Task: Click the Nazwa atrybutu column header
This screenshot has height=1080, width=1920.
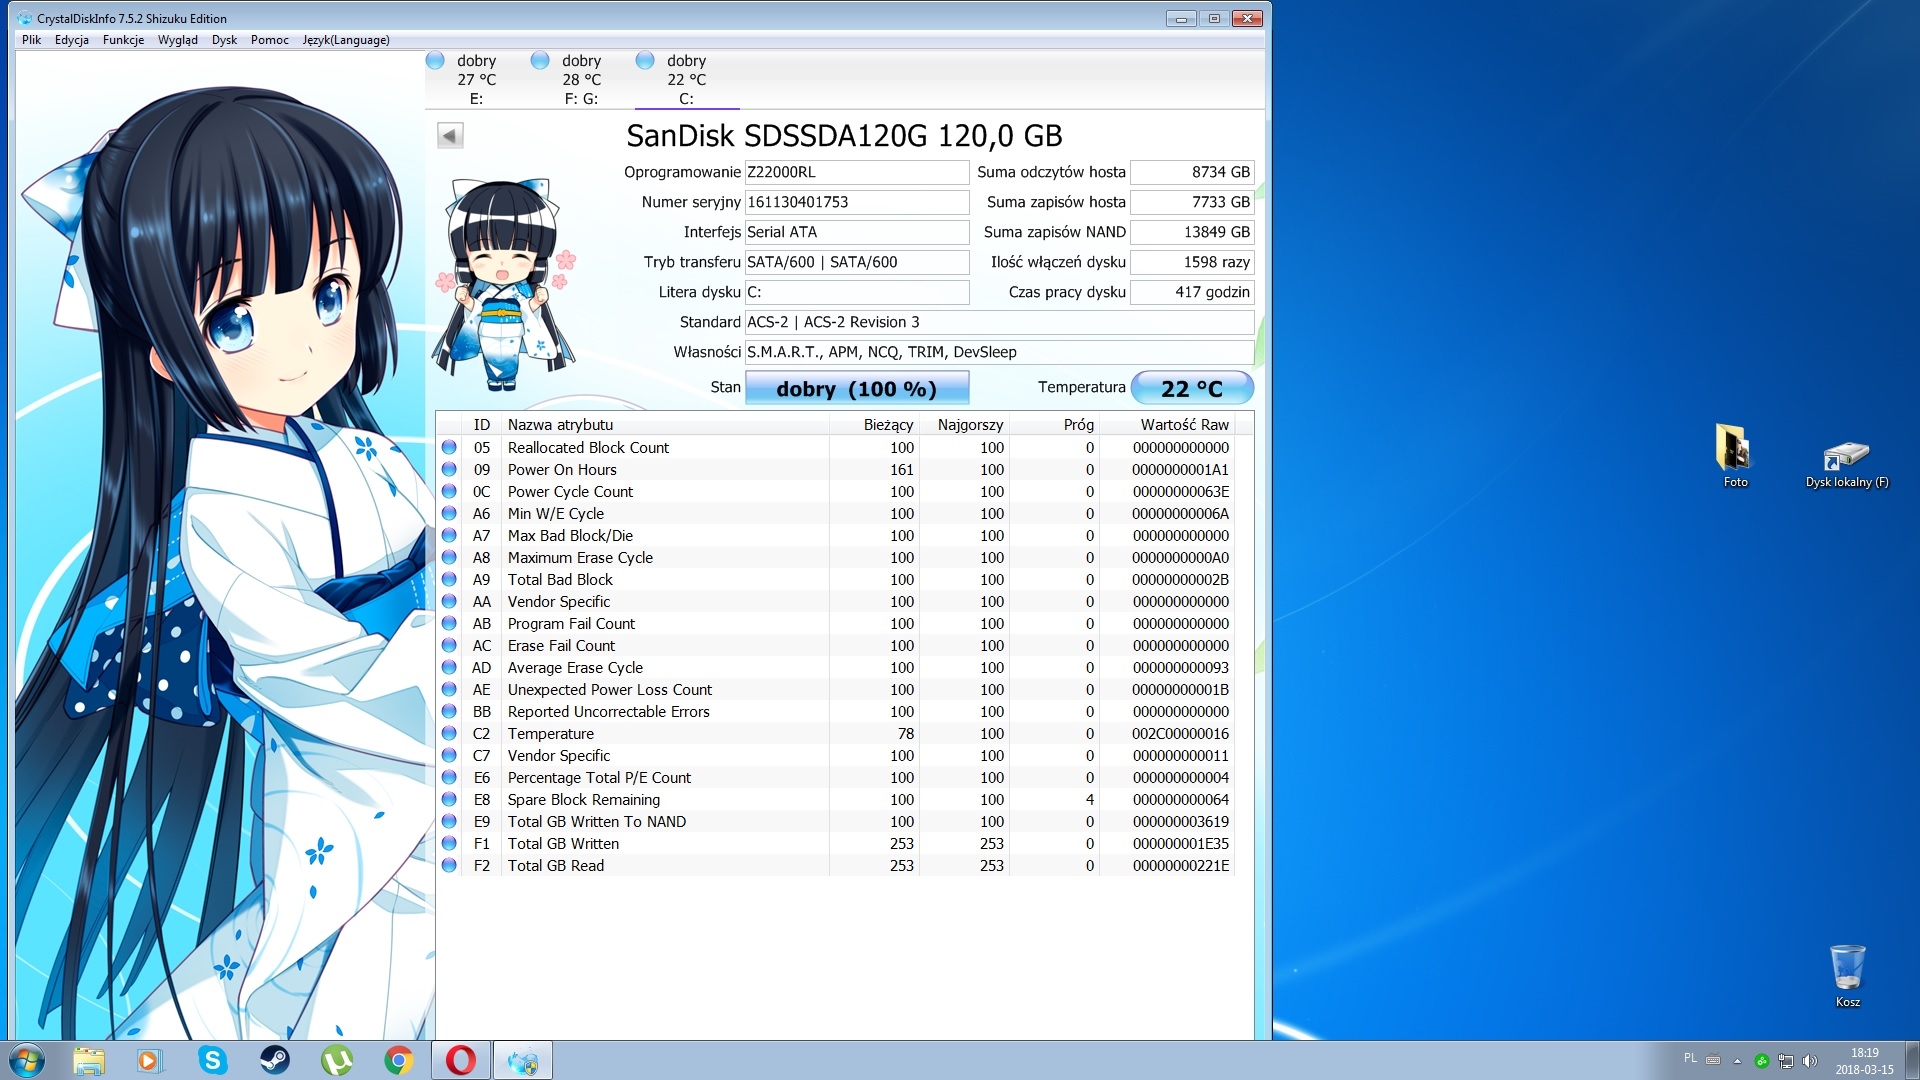Action: [x=560, y=425]
